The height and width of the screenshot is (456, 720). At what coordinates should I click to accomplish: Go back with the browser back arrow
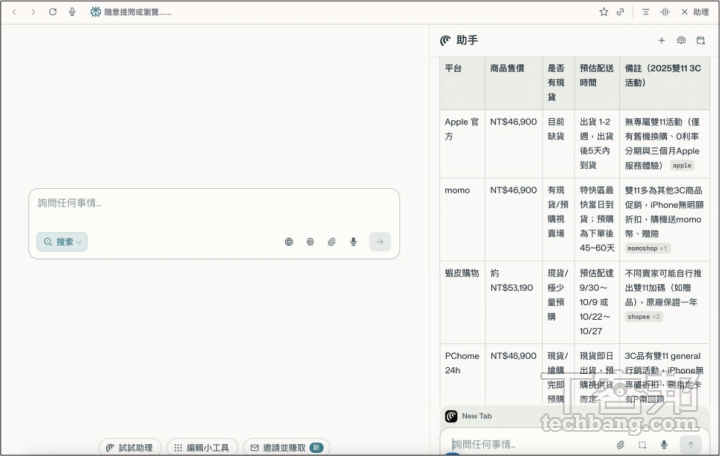(14, 12)
